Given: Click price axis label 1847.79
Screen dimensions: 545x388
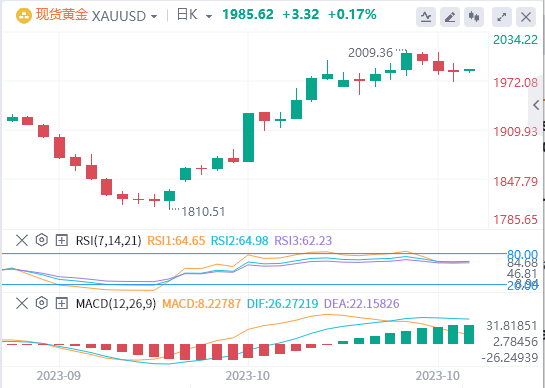Looking at the screenshot, I should click(515, 181).
